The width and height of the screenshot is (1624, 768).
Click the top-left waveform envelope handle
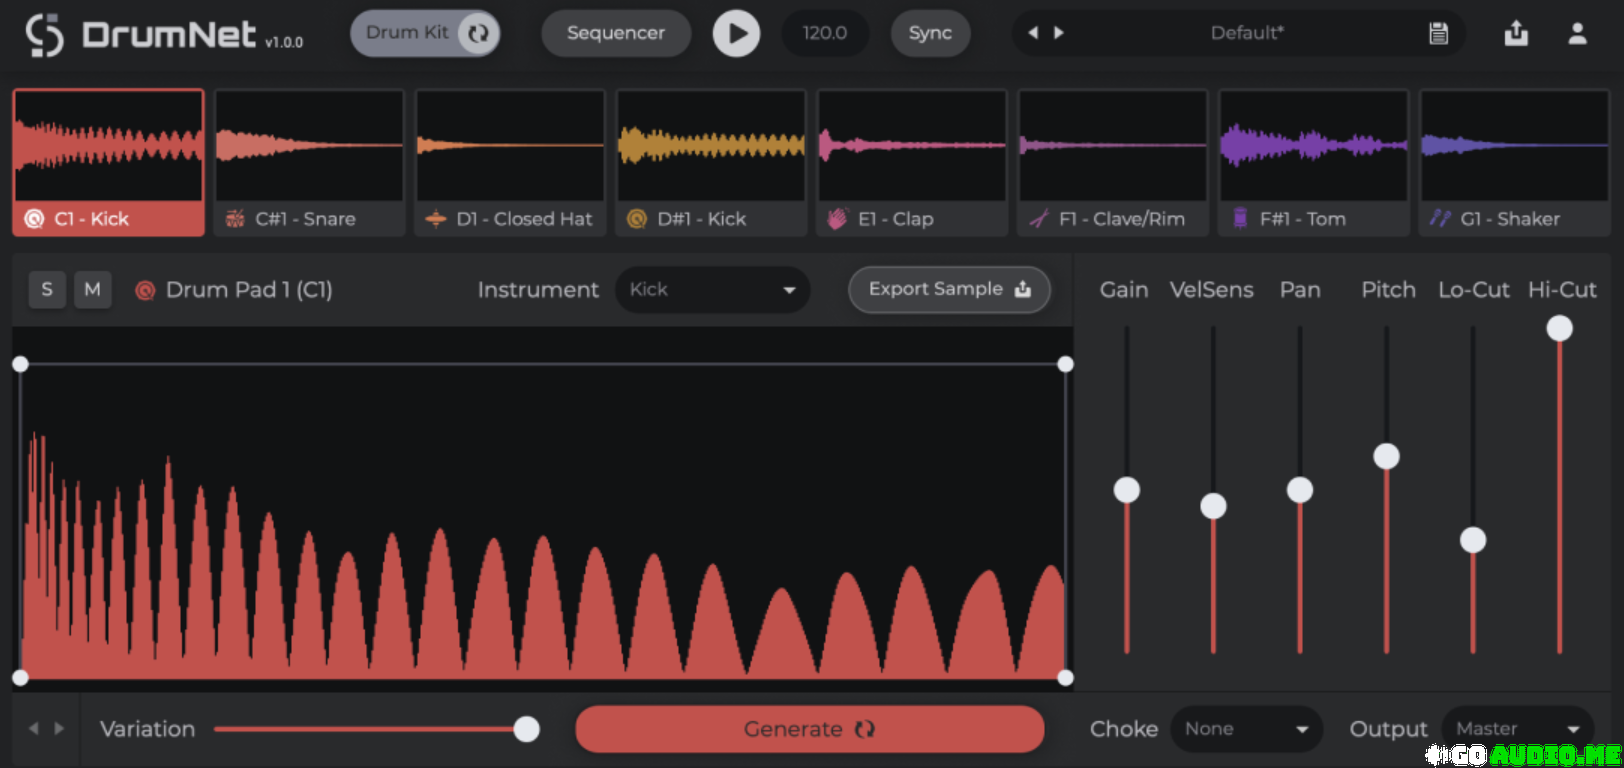point(20,364)
